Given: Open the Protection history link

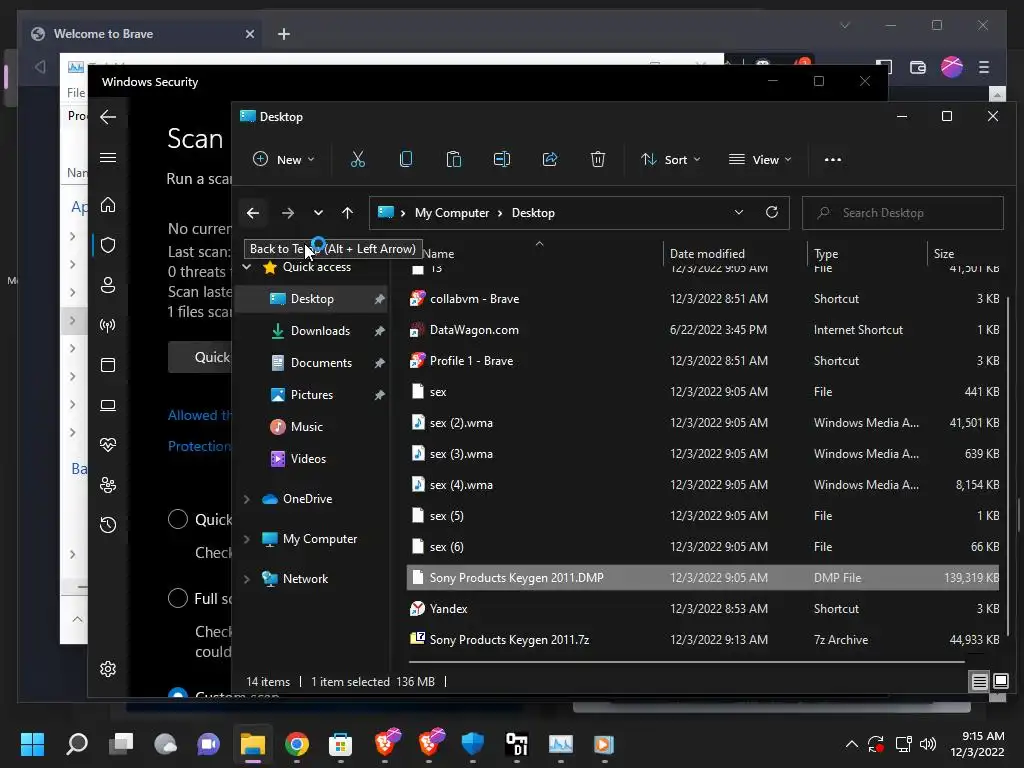Looking at the screenshot, I should [x=200, y=446].
